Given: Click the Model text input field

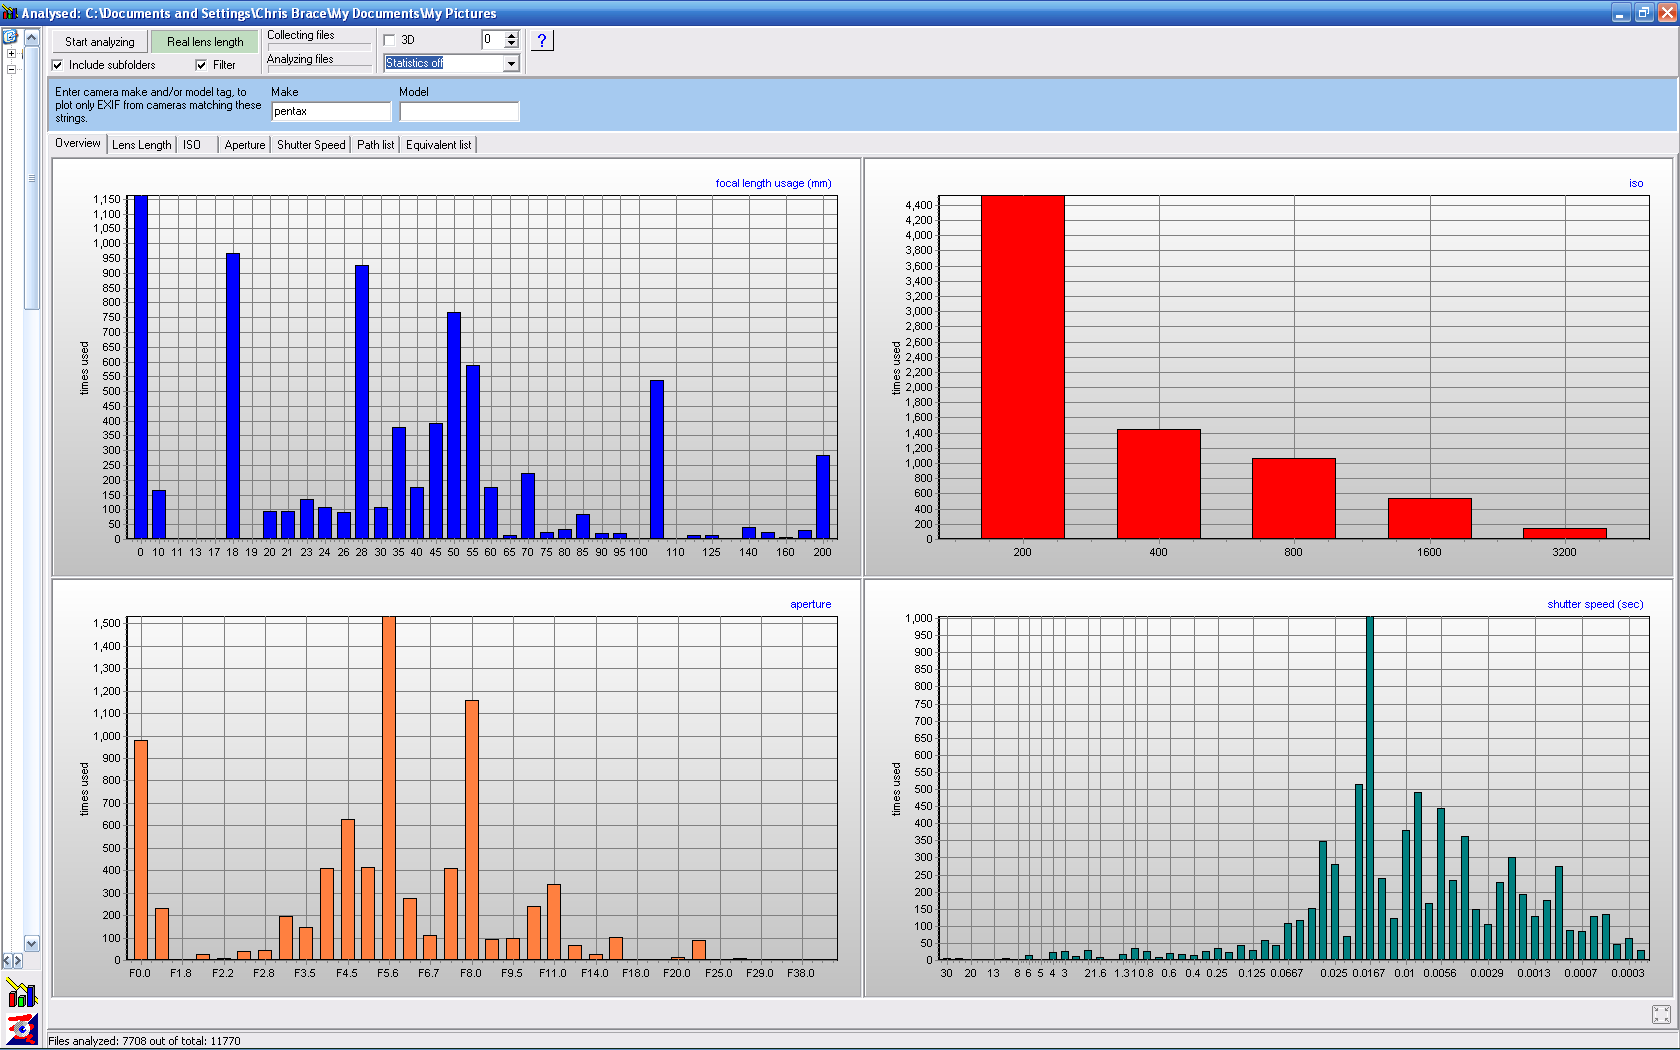Looking at the screenshot, I should coord(459,112).
